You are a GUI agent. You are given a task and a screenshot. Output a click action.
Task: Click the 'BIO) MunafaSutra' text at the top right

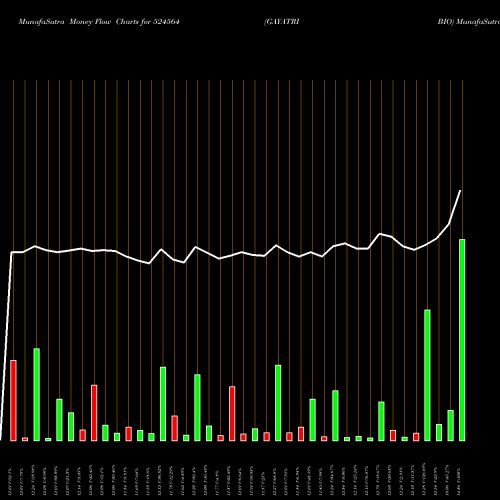[469, 22]
